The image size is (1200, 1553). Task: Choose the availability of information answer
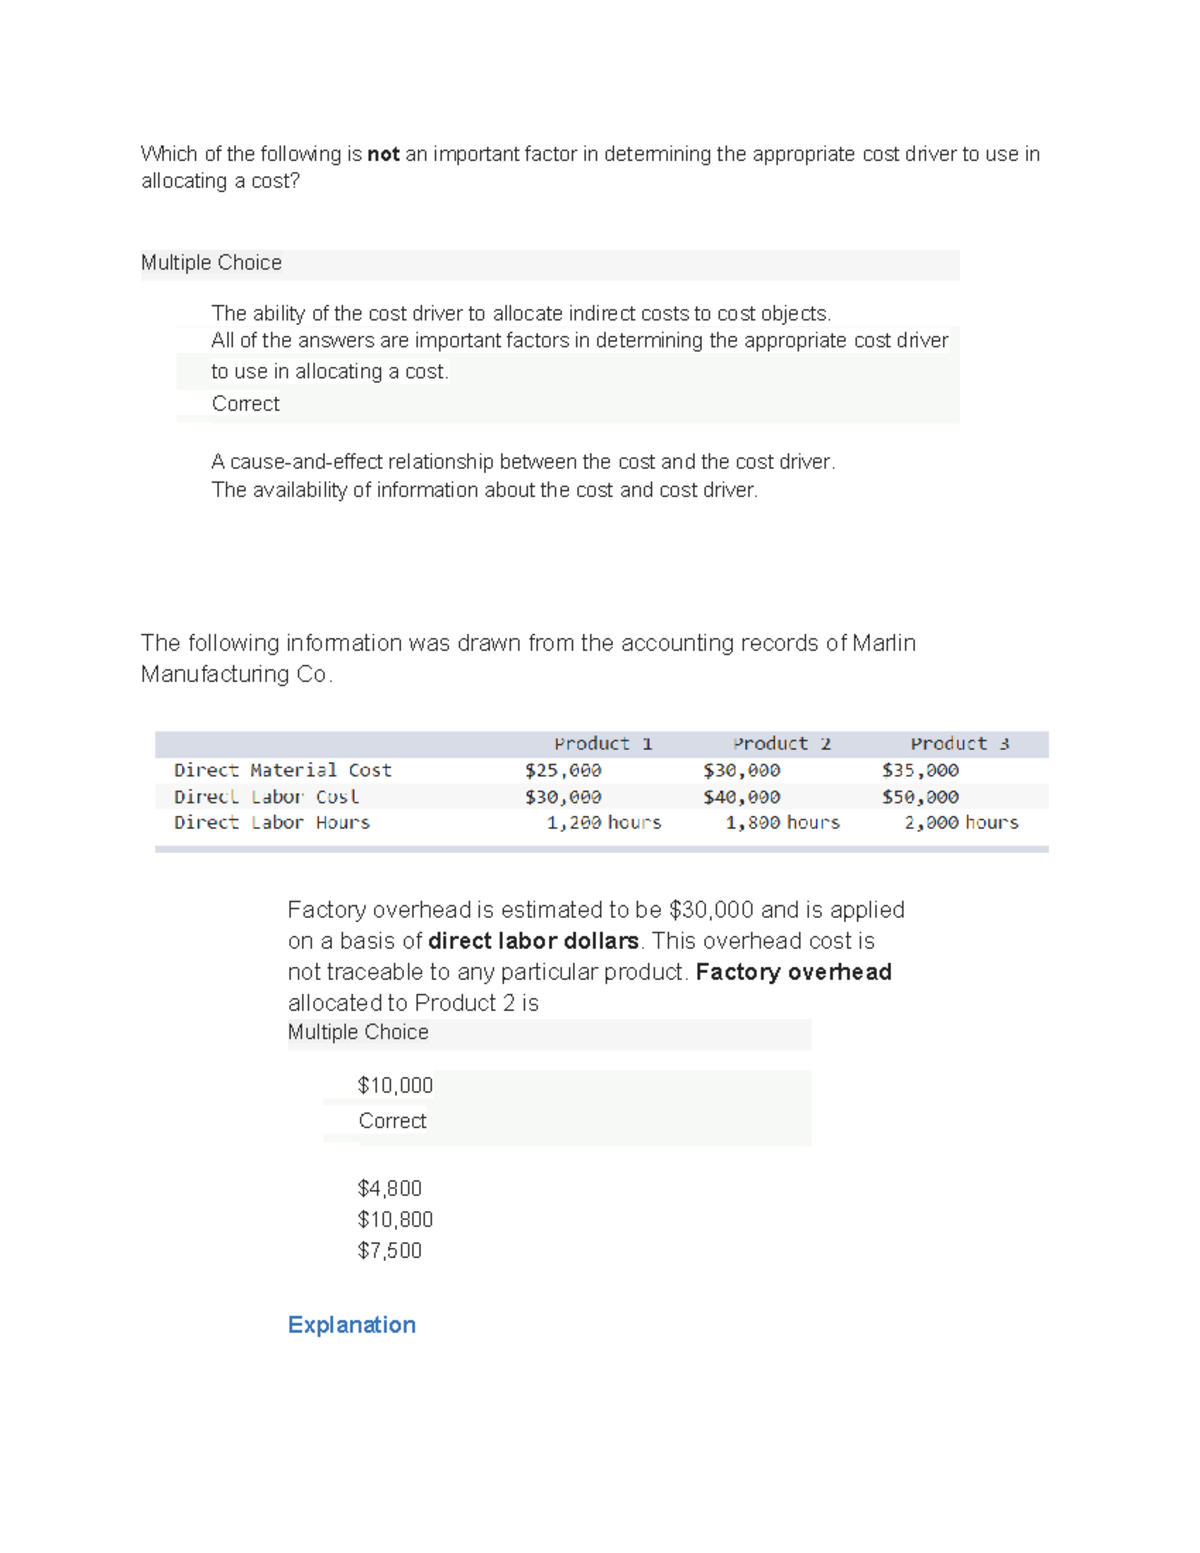point(485,490)
